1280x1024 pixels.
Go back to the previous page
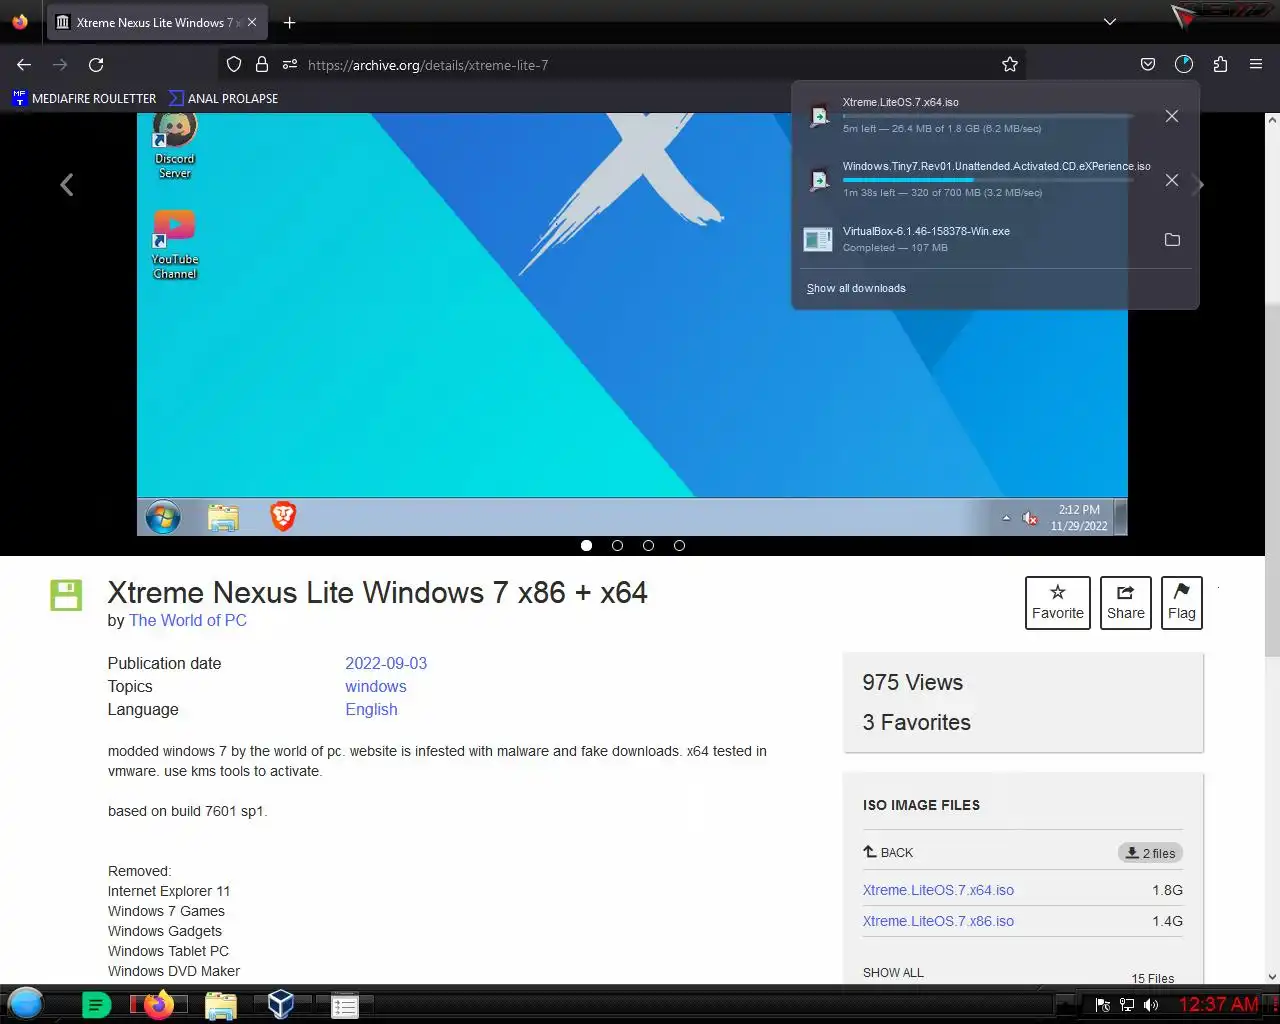click(24, 65)
